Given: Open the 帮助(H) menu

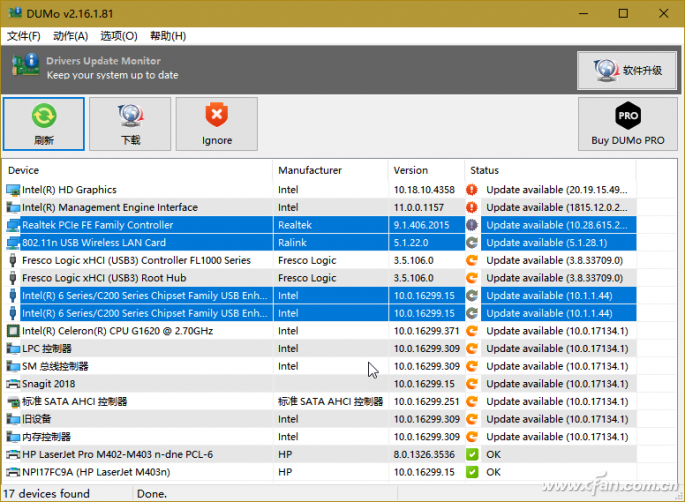Looking at the screenshot, I should coord(168,36).
